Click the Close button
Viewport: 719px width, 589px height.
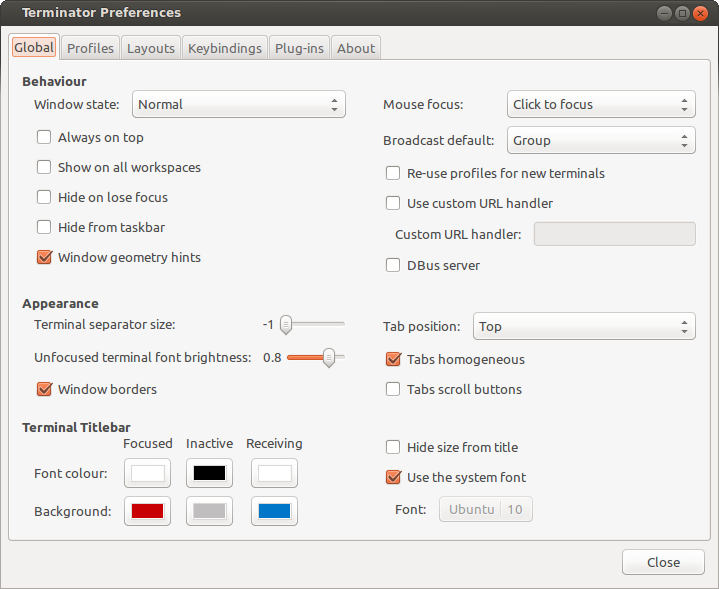[x=663, y=562]
